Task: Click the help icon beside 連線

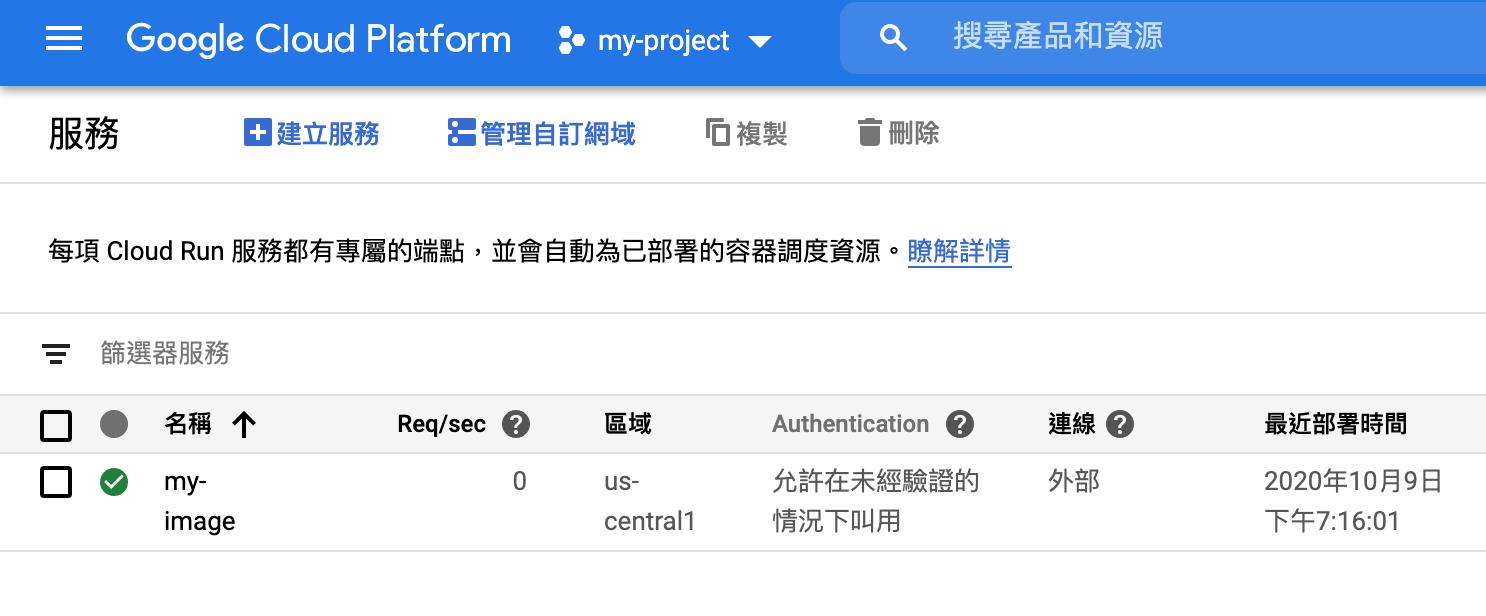Action: (x=1120, y=425)
